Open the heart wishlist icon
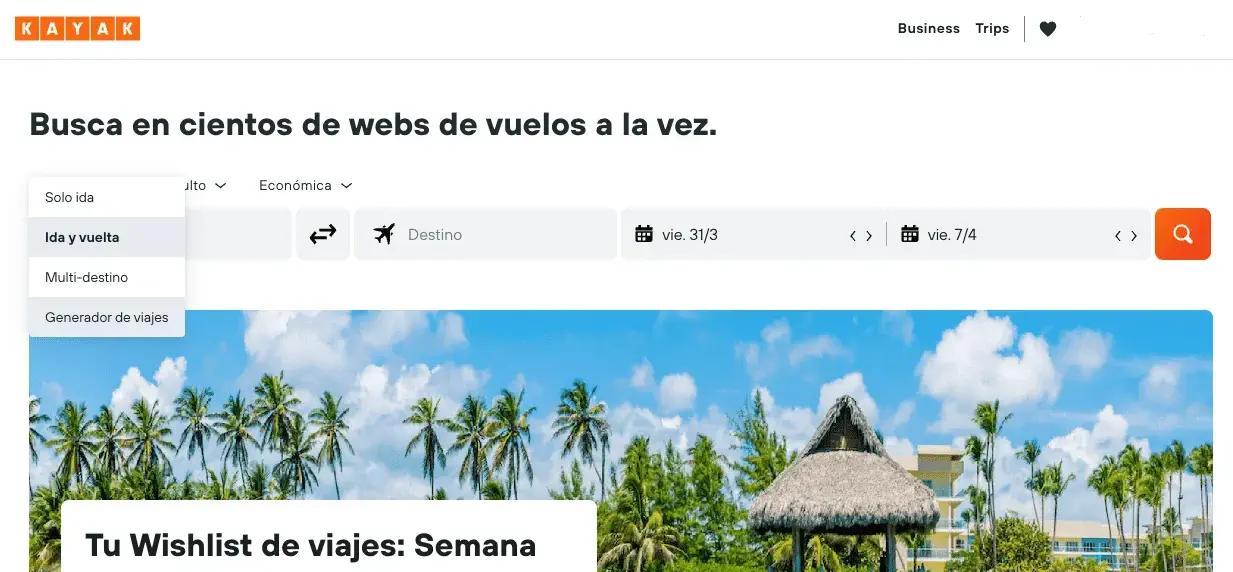 pos(1047,29)
